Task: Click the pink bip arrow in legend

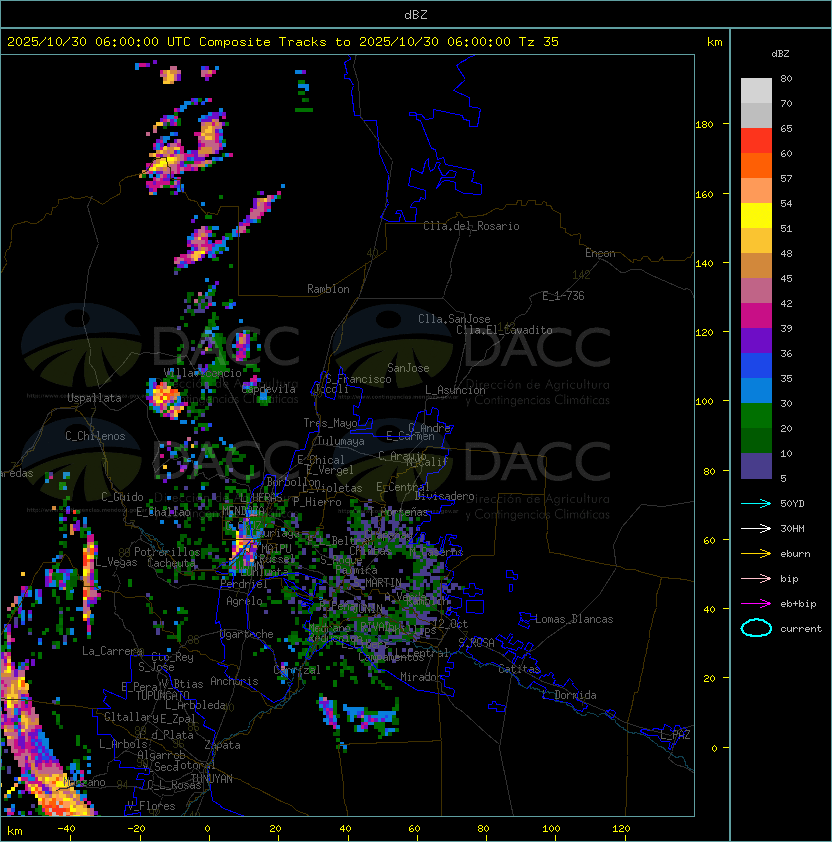Action: tap(756, 578)
